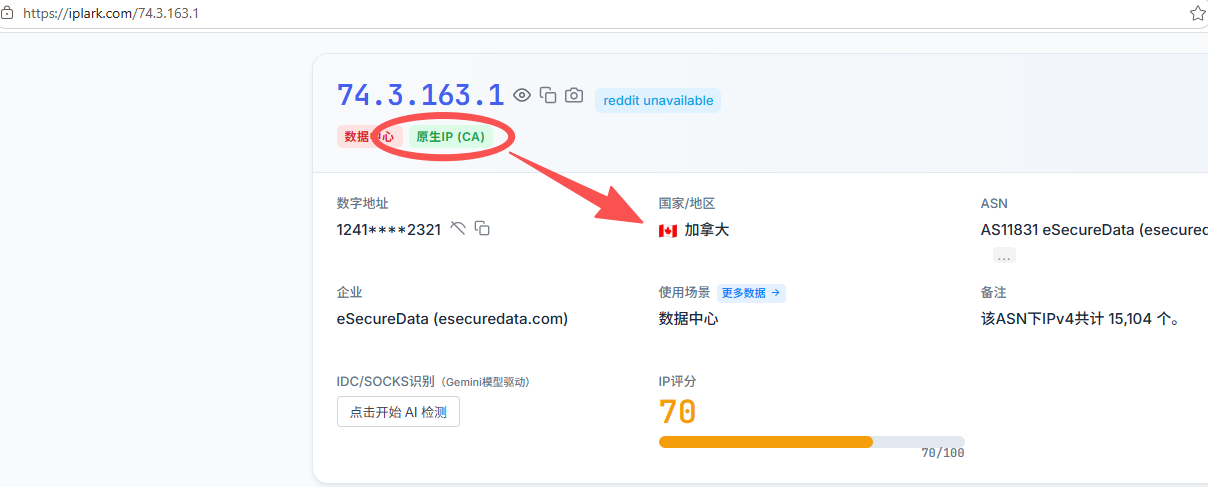This screenshot has height=487, width=1208.
Task: Click the reddit unavailable badge
Action: (x=658, y=100)
